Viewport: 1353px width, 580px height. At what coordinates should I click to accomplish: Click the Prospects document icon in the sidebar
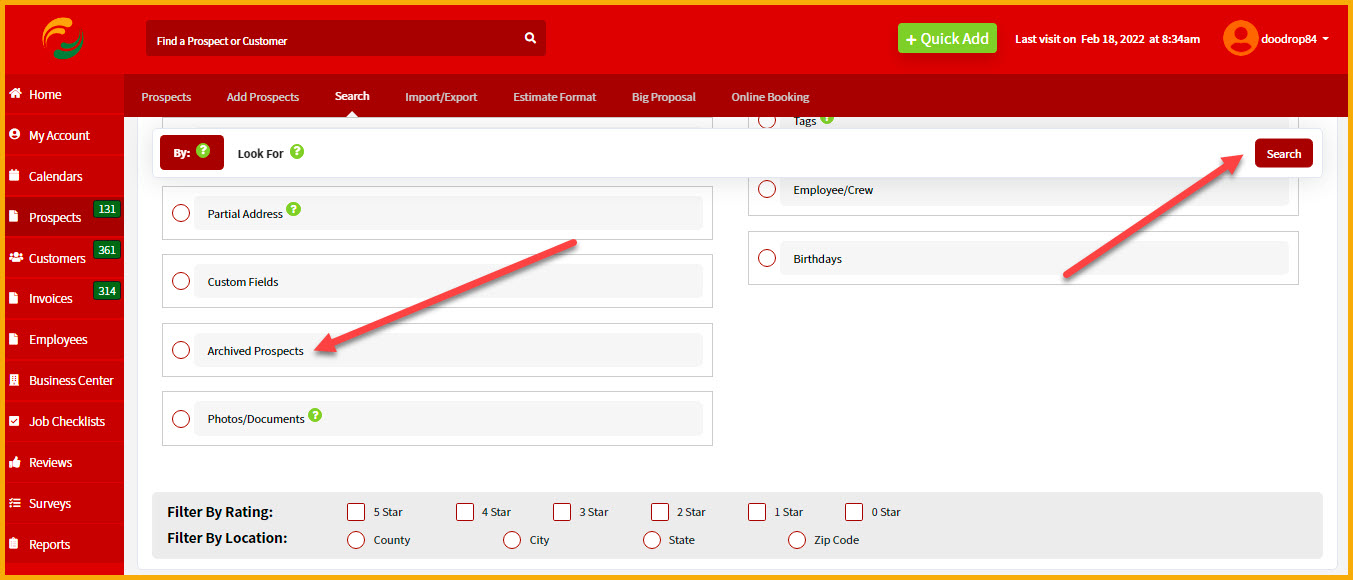(x=14, y=216)
